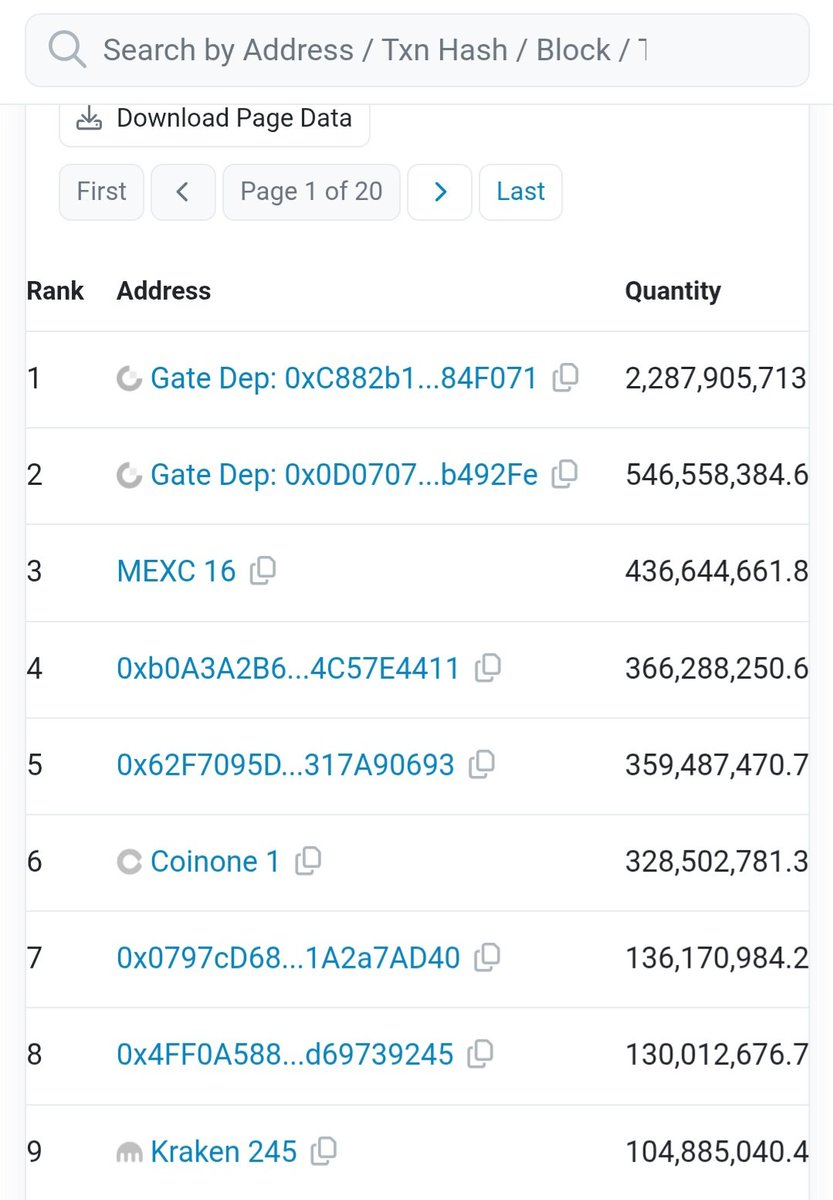The height and width of the screenshot is (1200, 833).
Task: Click the Quantity column header
Action: (x=673, y=291)
